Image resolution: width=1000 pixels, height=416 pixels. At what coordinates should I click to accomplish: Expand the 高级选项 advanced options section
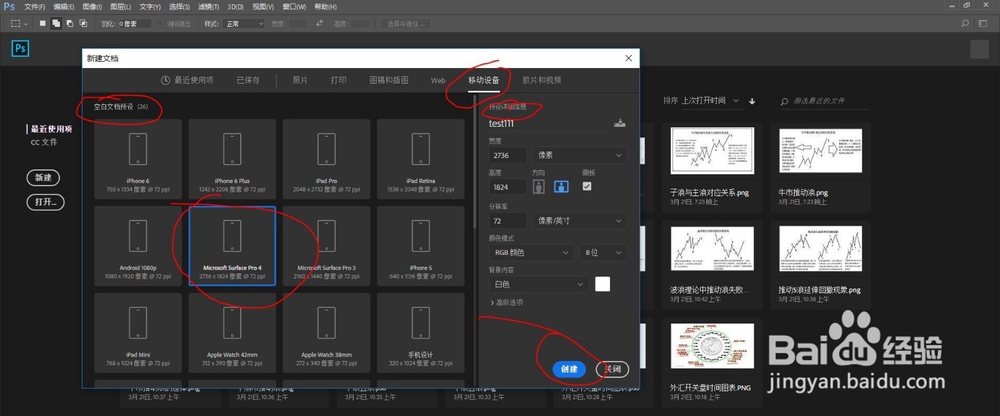[x=506, y=302]
